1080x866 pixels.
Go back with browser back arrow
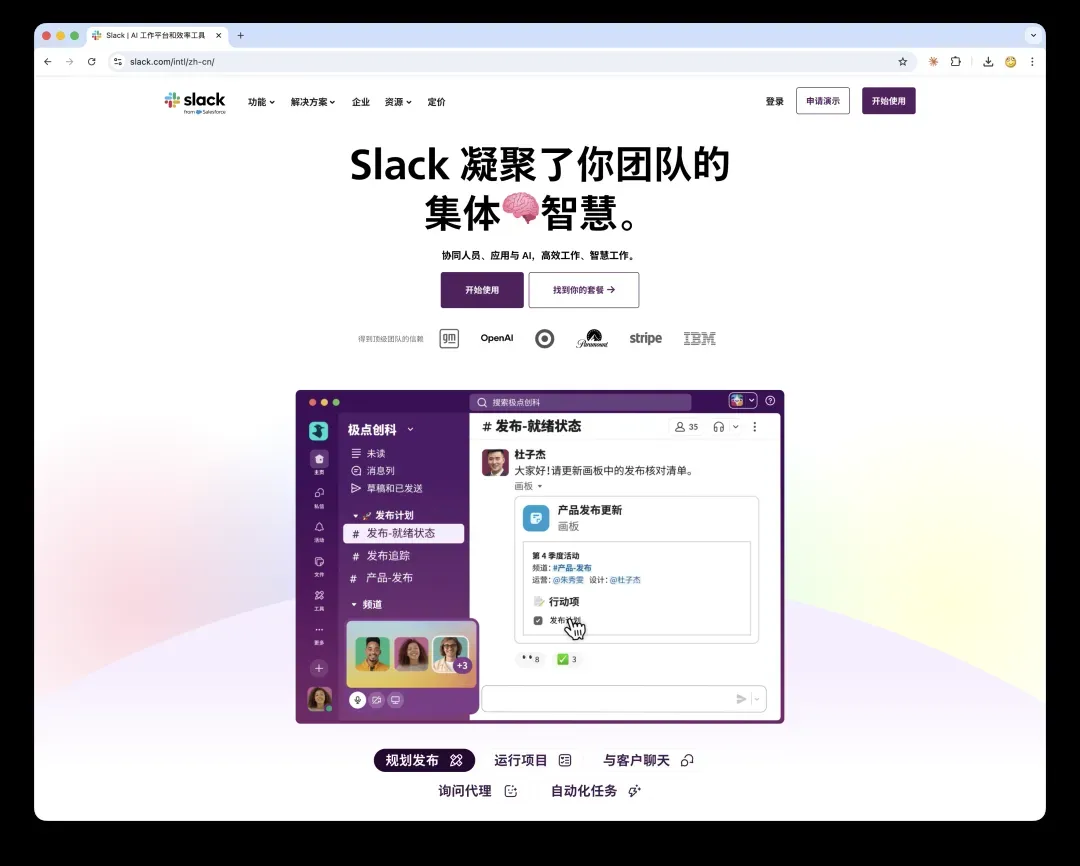(x=48, y=61)
